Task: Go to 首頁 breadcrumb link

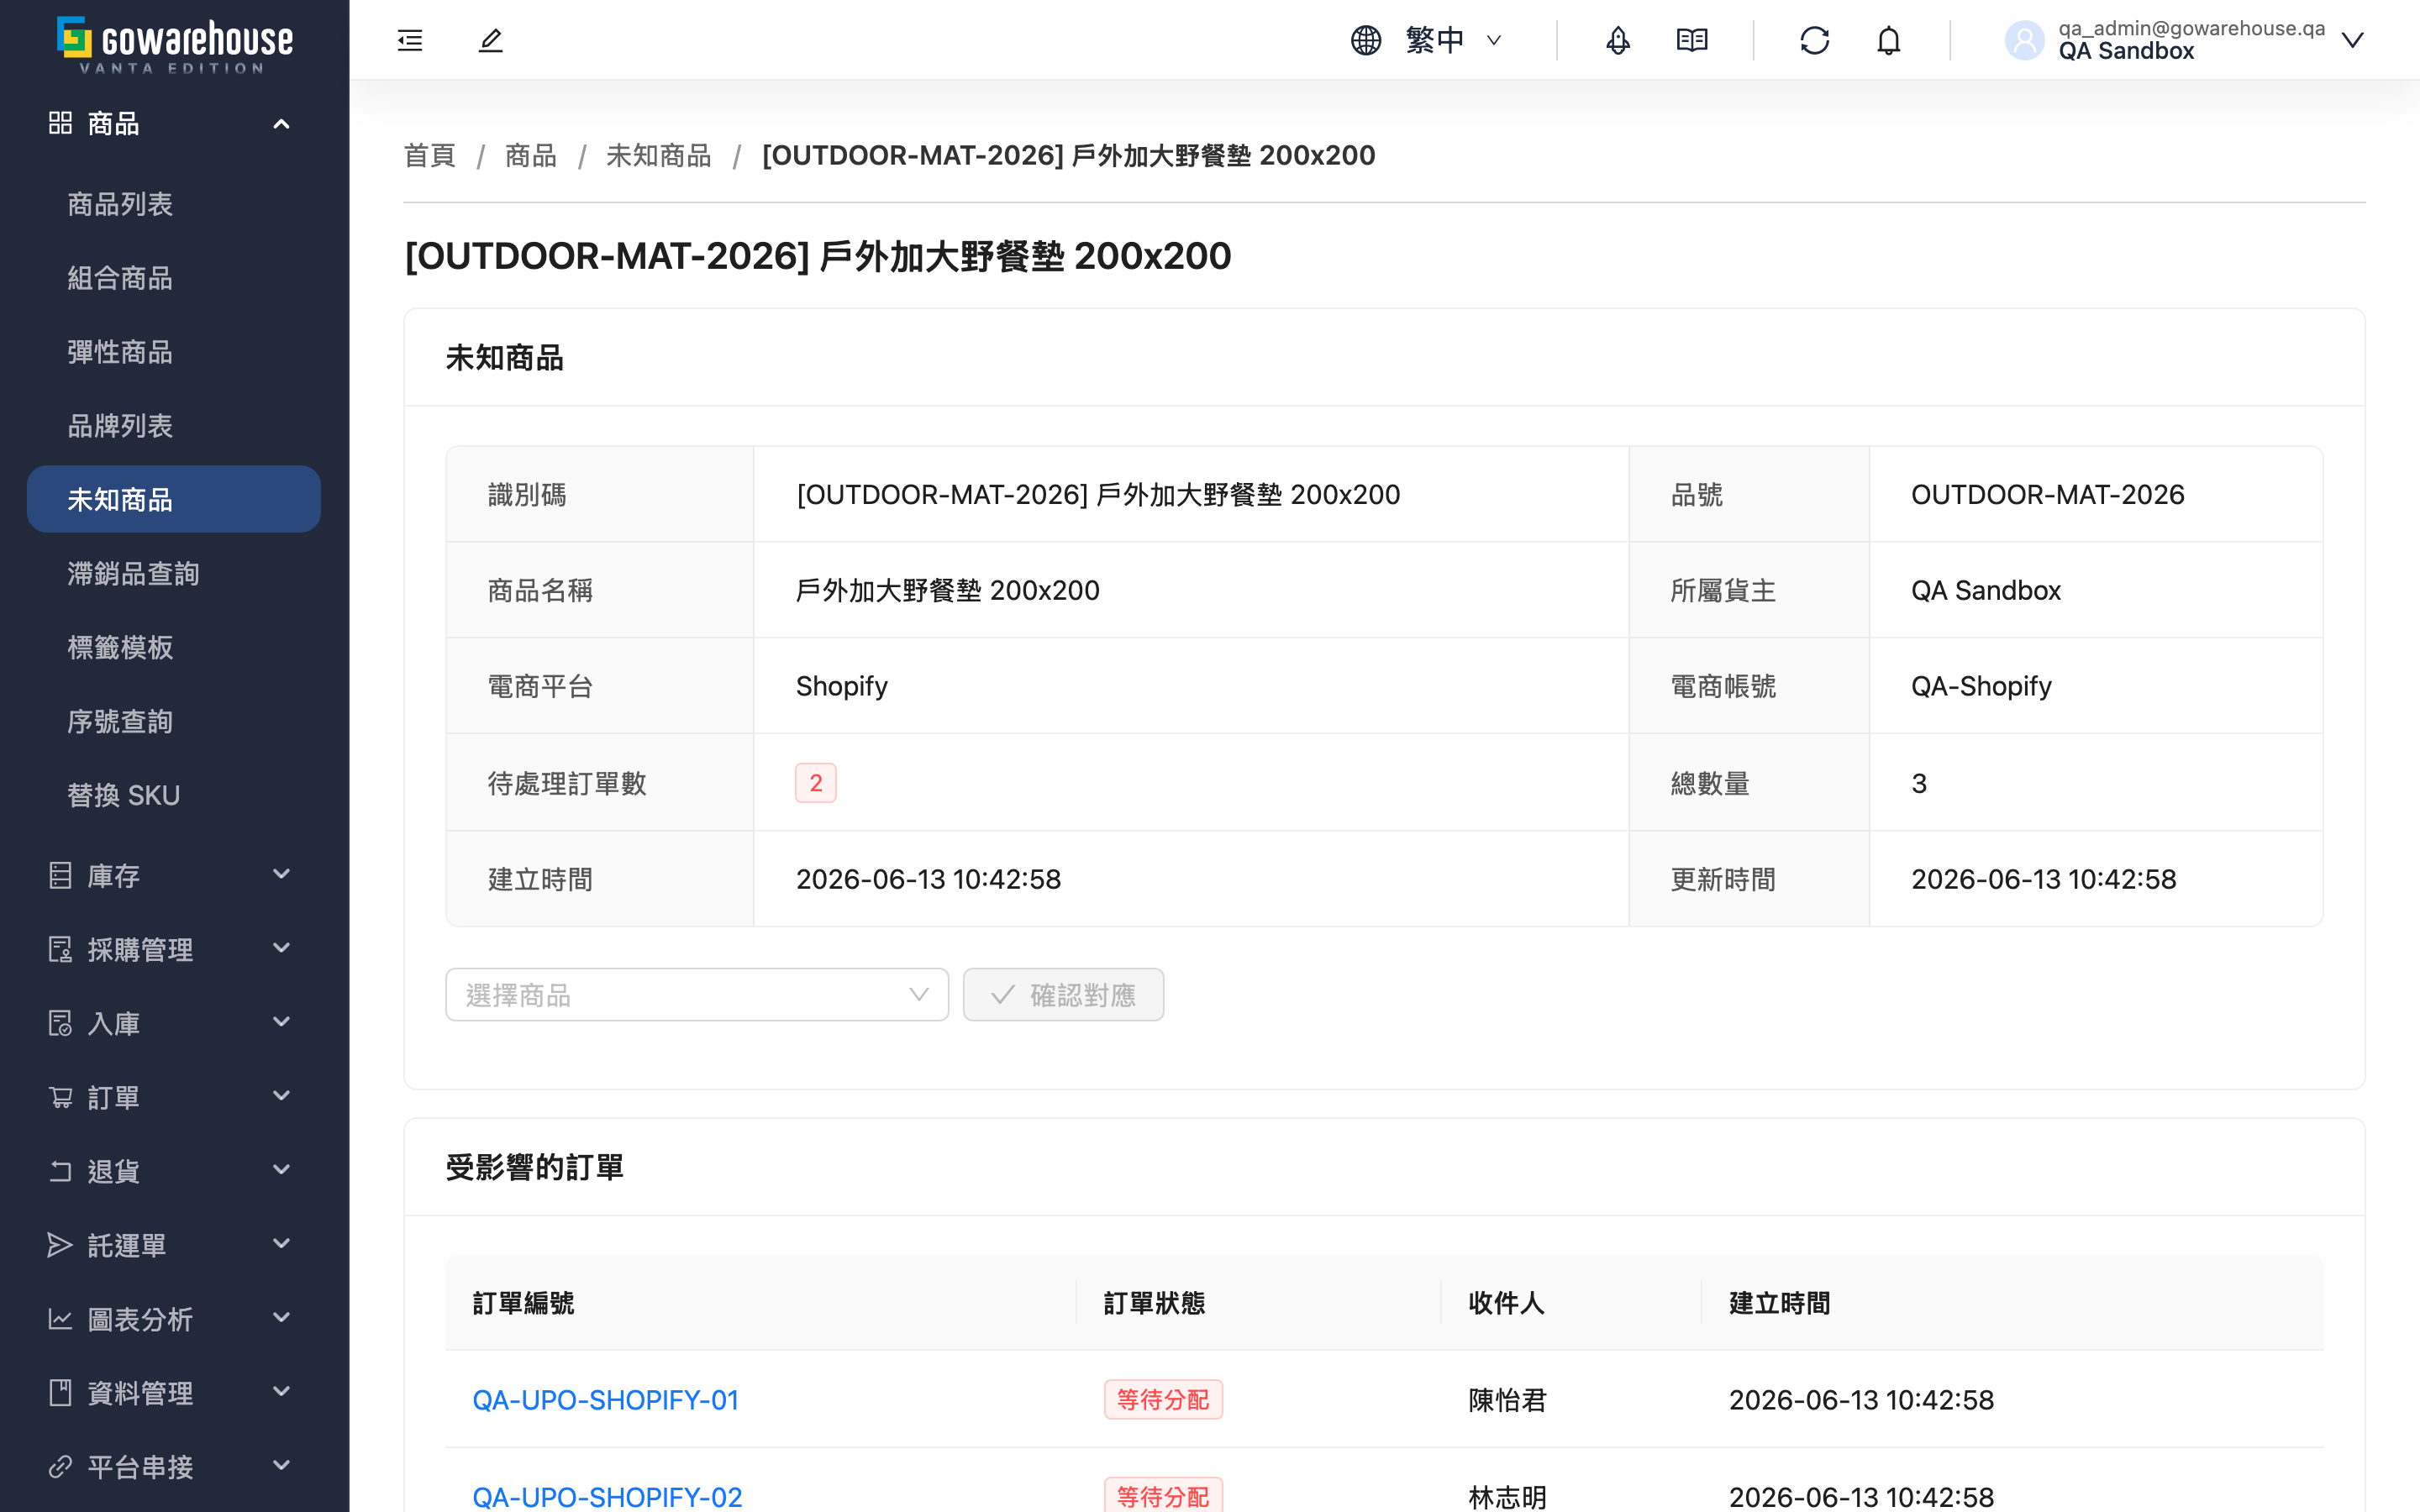Action: point(429,155)
